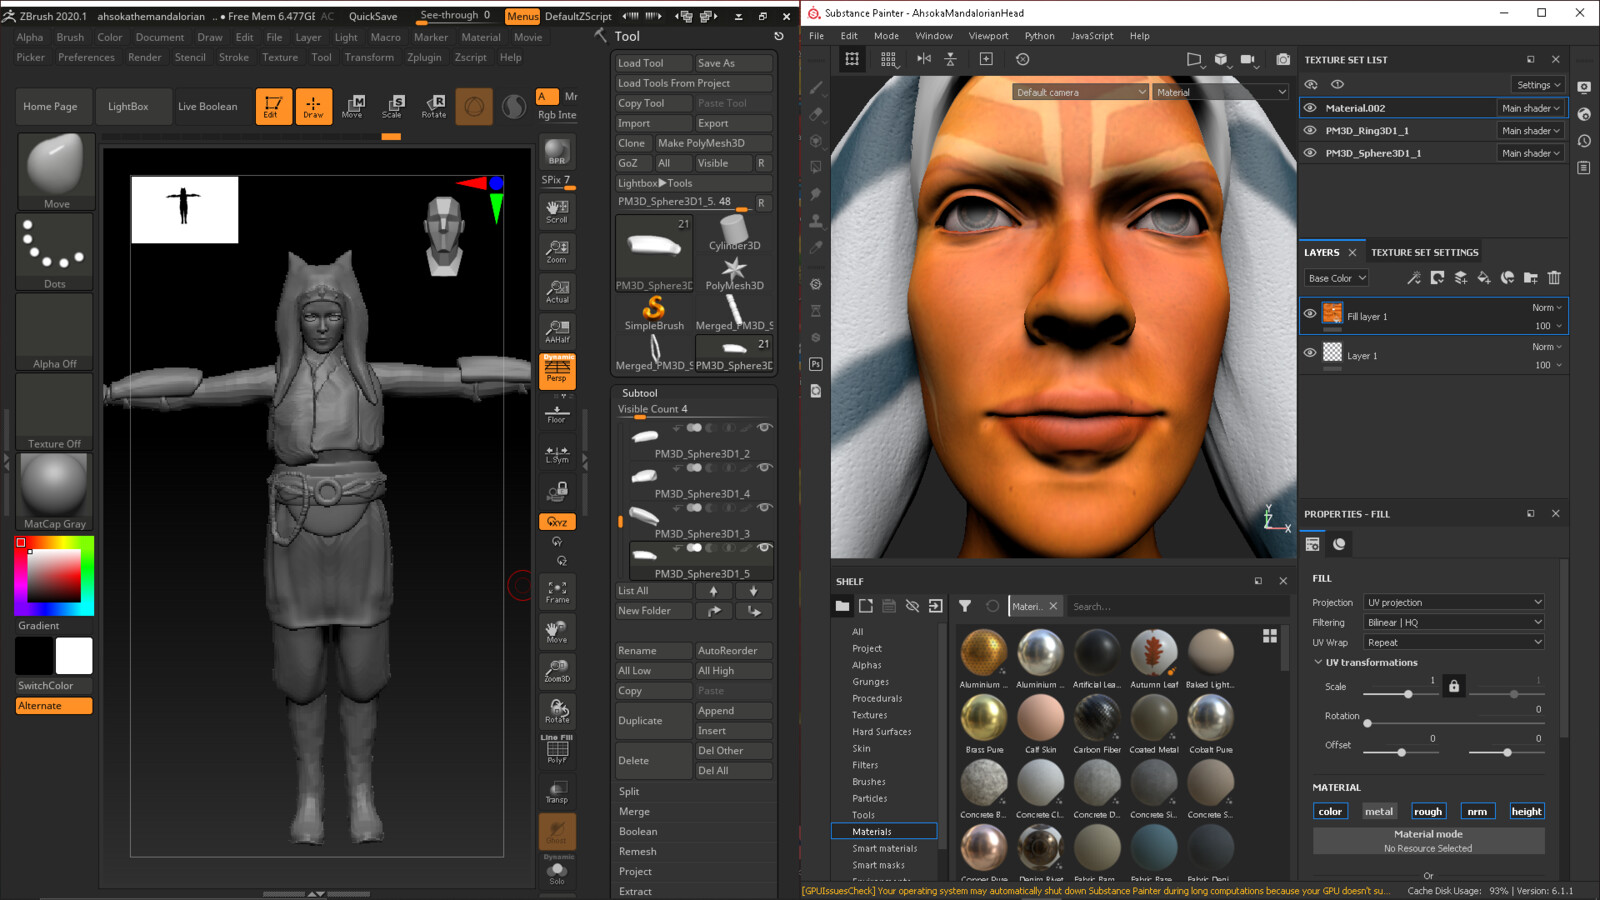1600x900 pixels.
Task: Toggle the Floor grid button
Action: pos(557,413)
